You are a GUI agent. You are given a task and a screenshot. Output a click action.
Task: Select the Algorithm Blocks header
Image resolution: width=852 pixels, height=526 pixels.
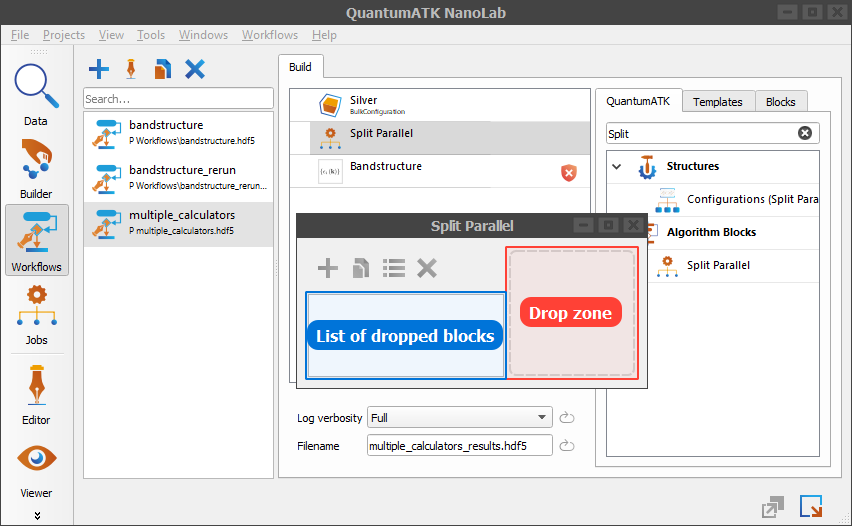pos(711,232)
